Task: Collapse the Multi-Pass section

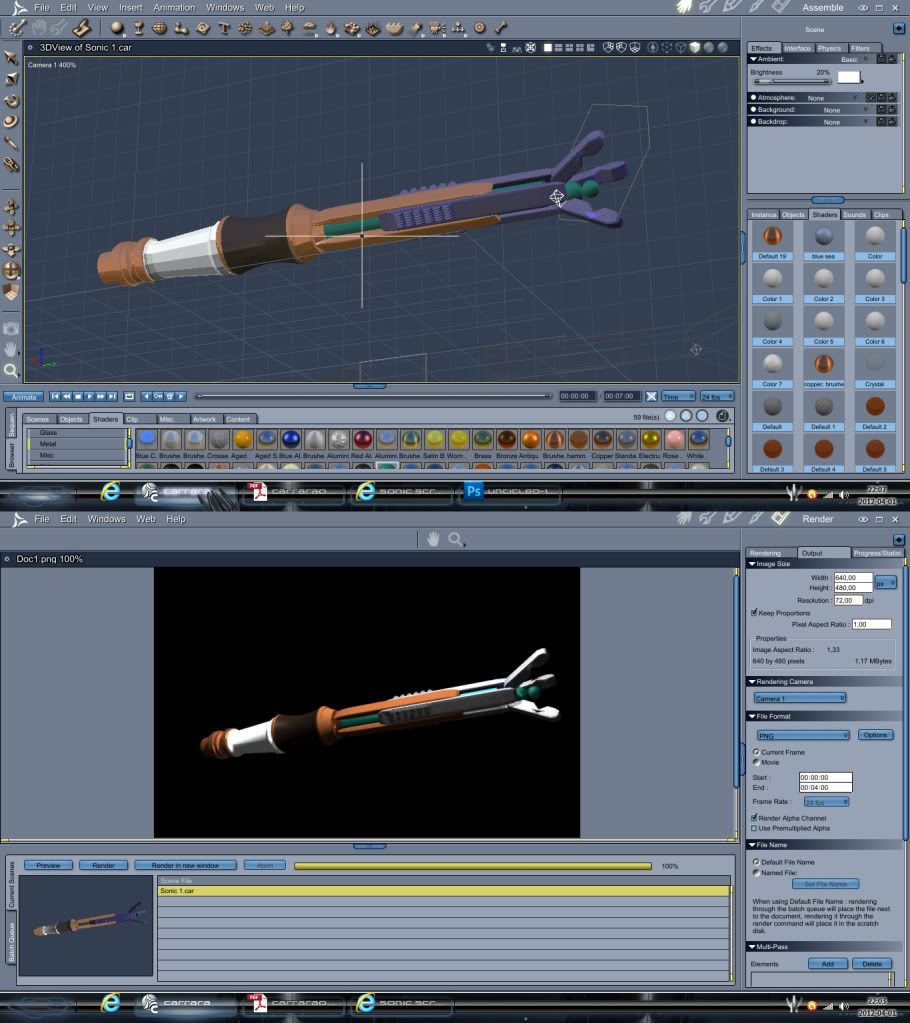Action: point(752,946)
